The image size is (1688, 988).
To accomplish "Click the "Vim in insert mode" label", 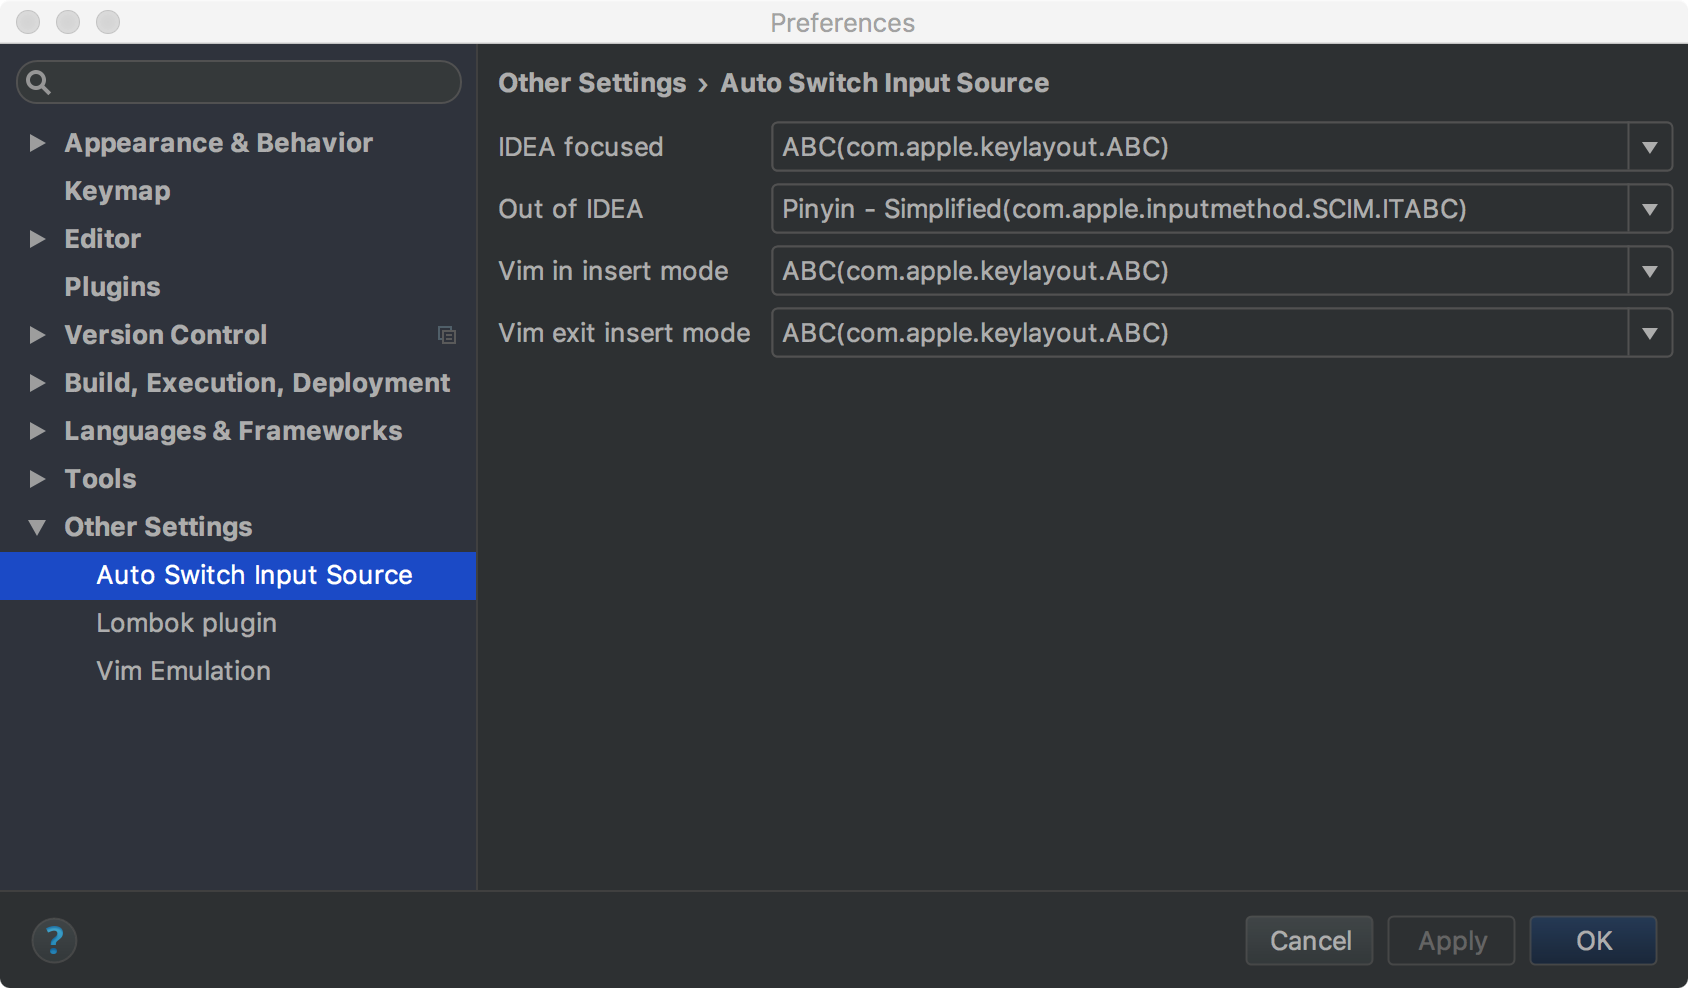I will 613,271.
